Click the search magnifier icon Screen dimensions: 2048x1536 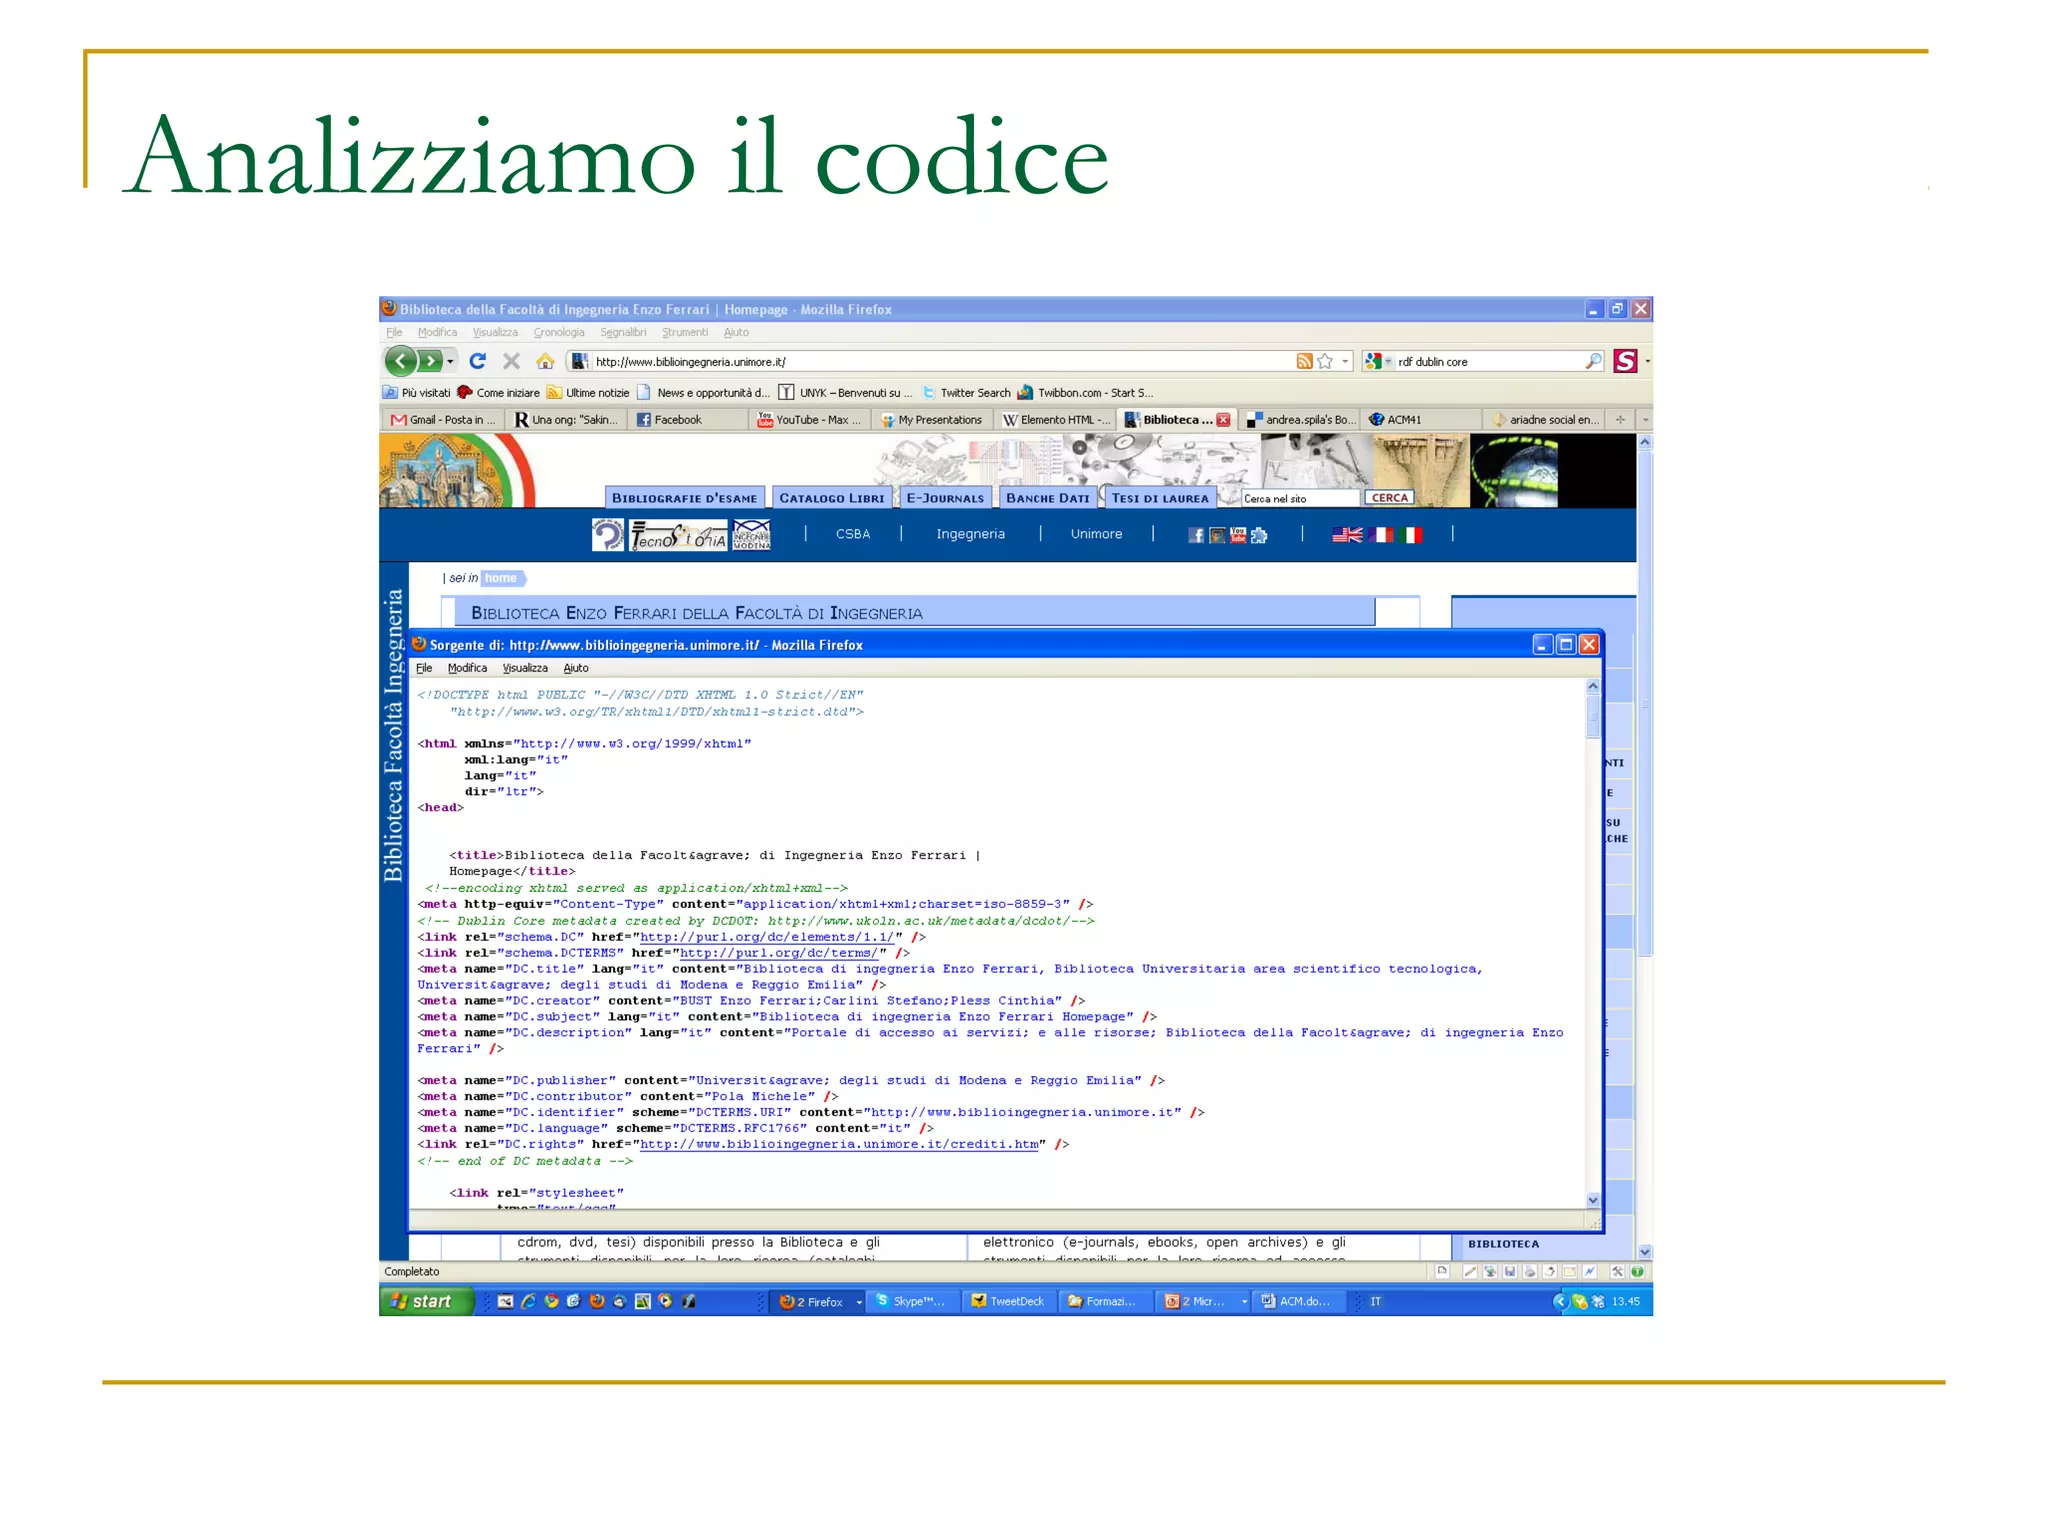click(1593, 361)
